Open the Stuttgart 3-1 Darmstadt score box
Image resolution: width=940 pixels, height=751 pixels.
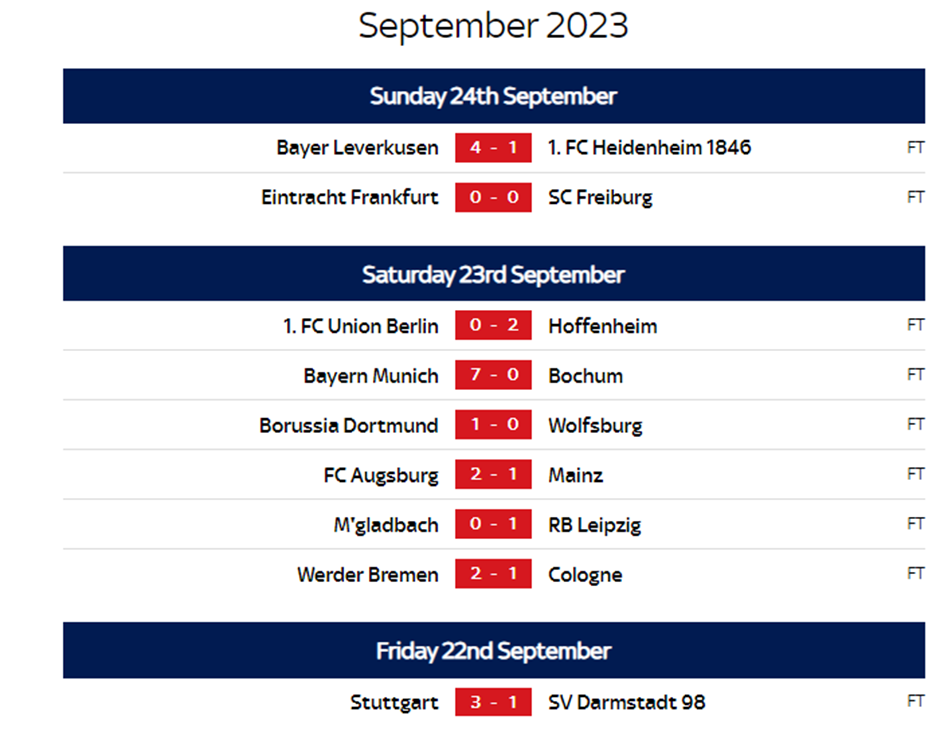click(x=493, y=701)
